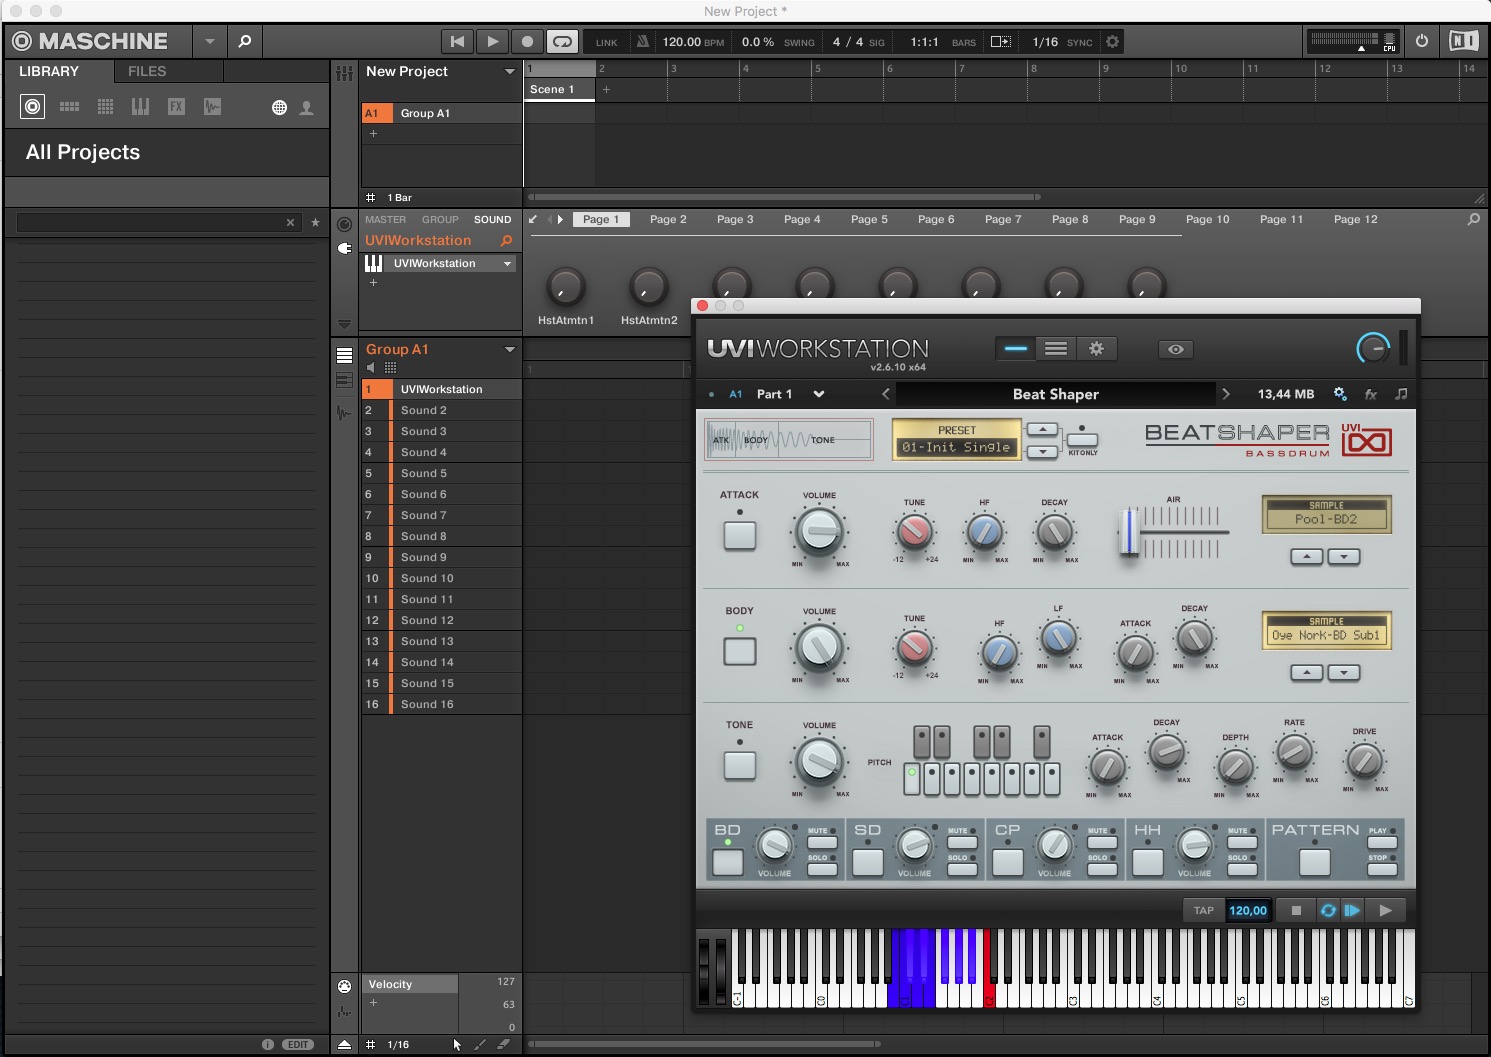Click the Maschine record button
This screenshot has height=1057, width=1491.
pos(527,41)
